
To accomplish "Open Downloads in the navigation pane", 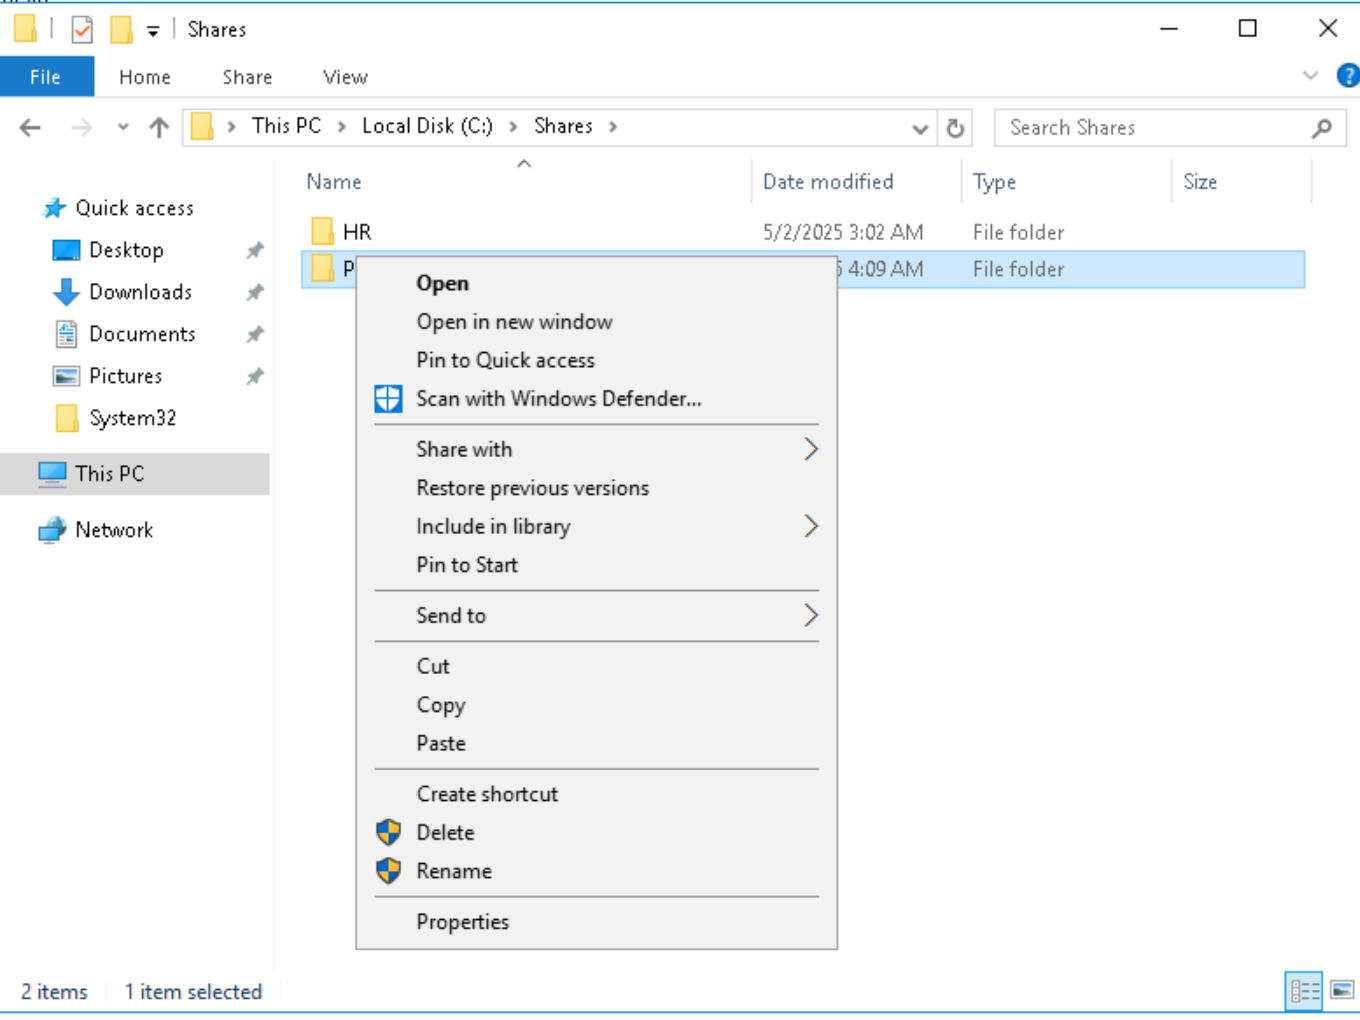I will click(x=140, y=292).
